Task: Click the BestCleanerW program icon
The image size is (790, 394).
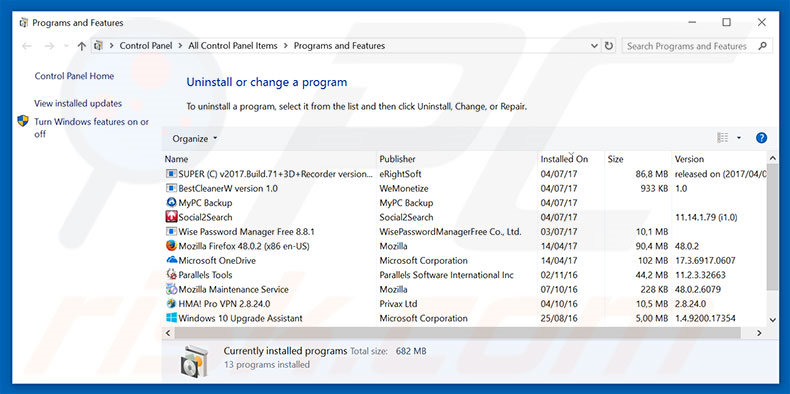Action: pyautogui.click(x=171, y=188)
